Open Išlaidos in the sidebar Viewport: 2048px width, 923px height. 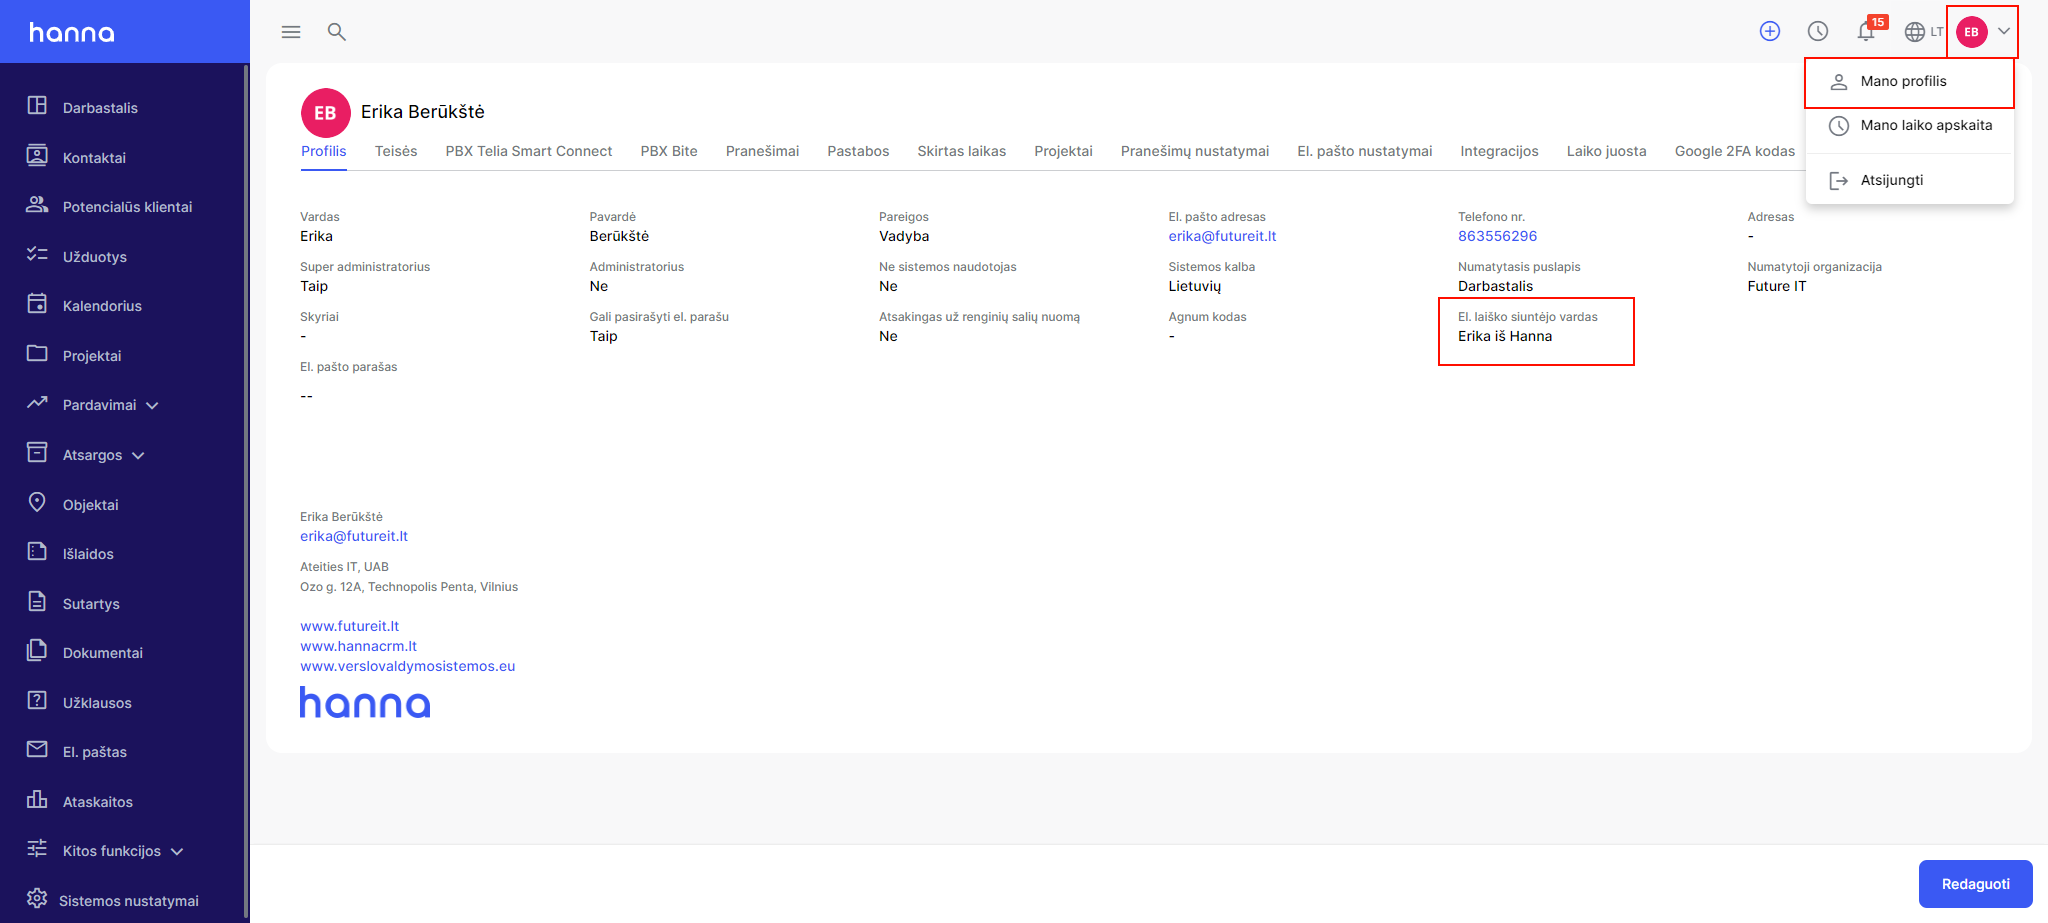(x=88, y=554)
